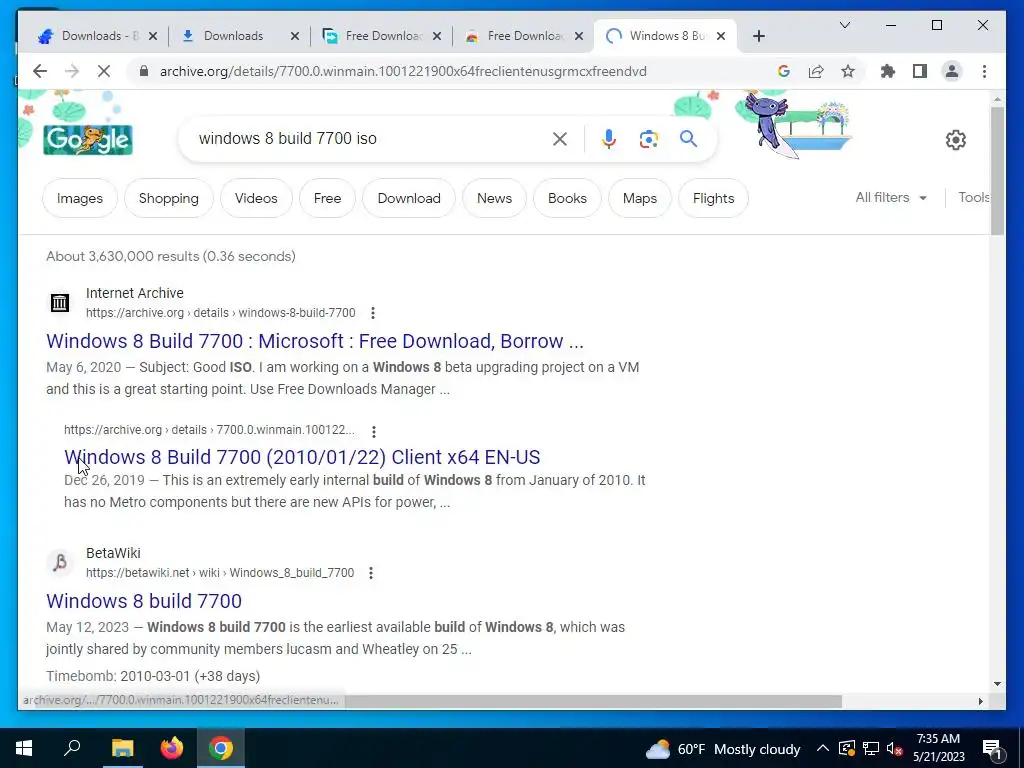This screenshot has height=768, width=1024.
Task: Open Google quick settings gear
Action: 955,140
